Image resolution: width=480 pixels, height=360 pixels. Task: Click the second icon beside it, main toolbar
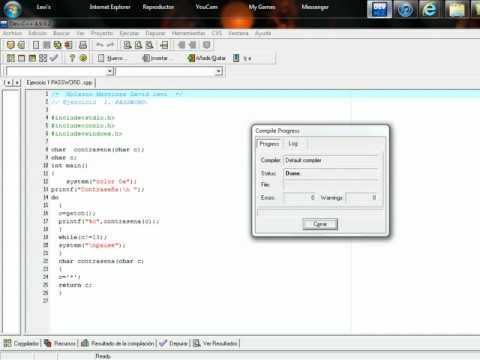click(21, 45)
